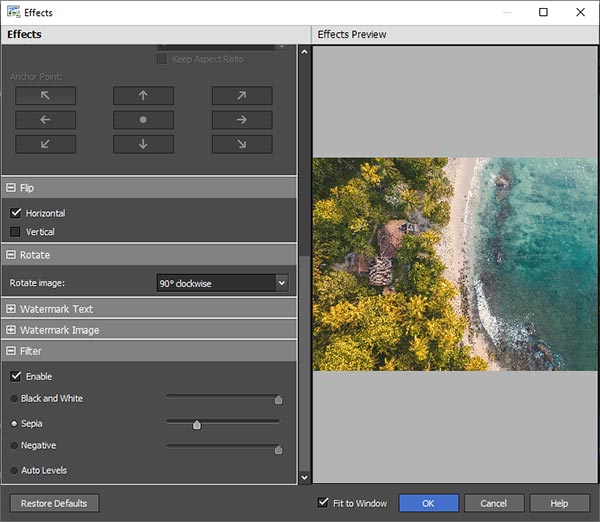The image size is (600, 522).
Task: Open the Rotate image dropdown
Action: [x=222, y=283]
